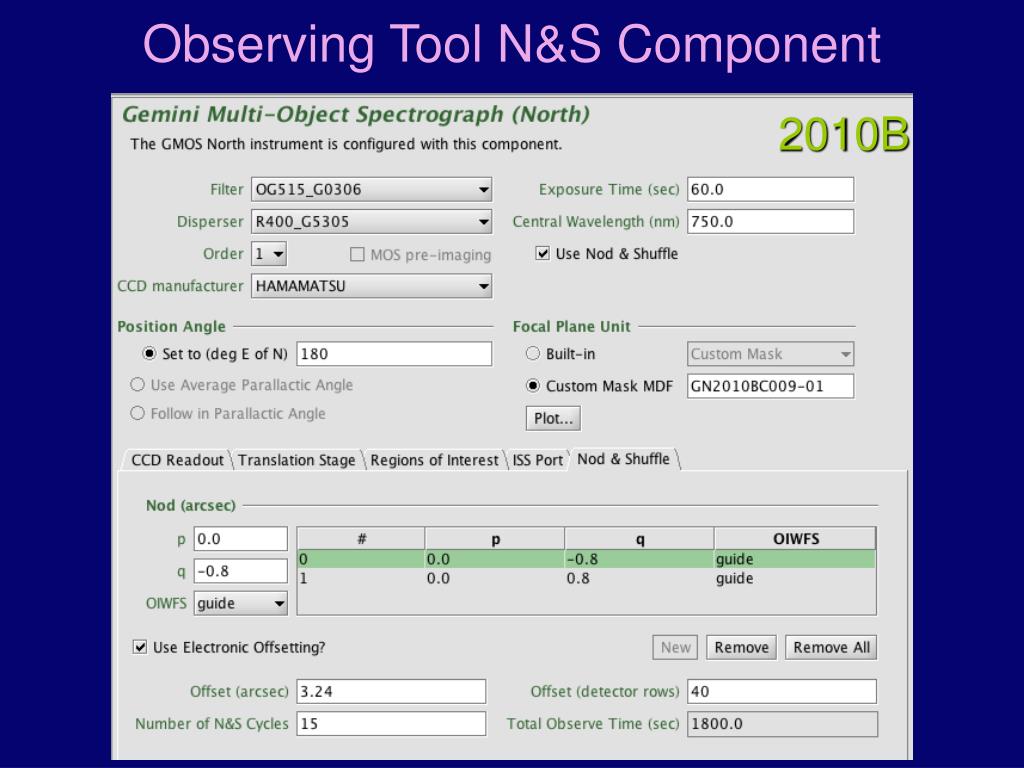
Task: Click the Remove All button
Action: coord(831,647)
